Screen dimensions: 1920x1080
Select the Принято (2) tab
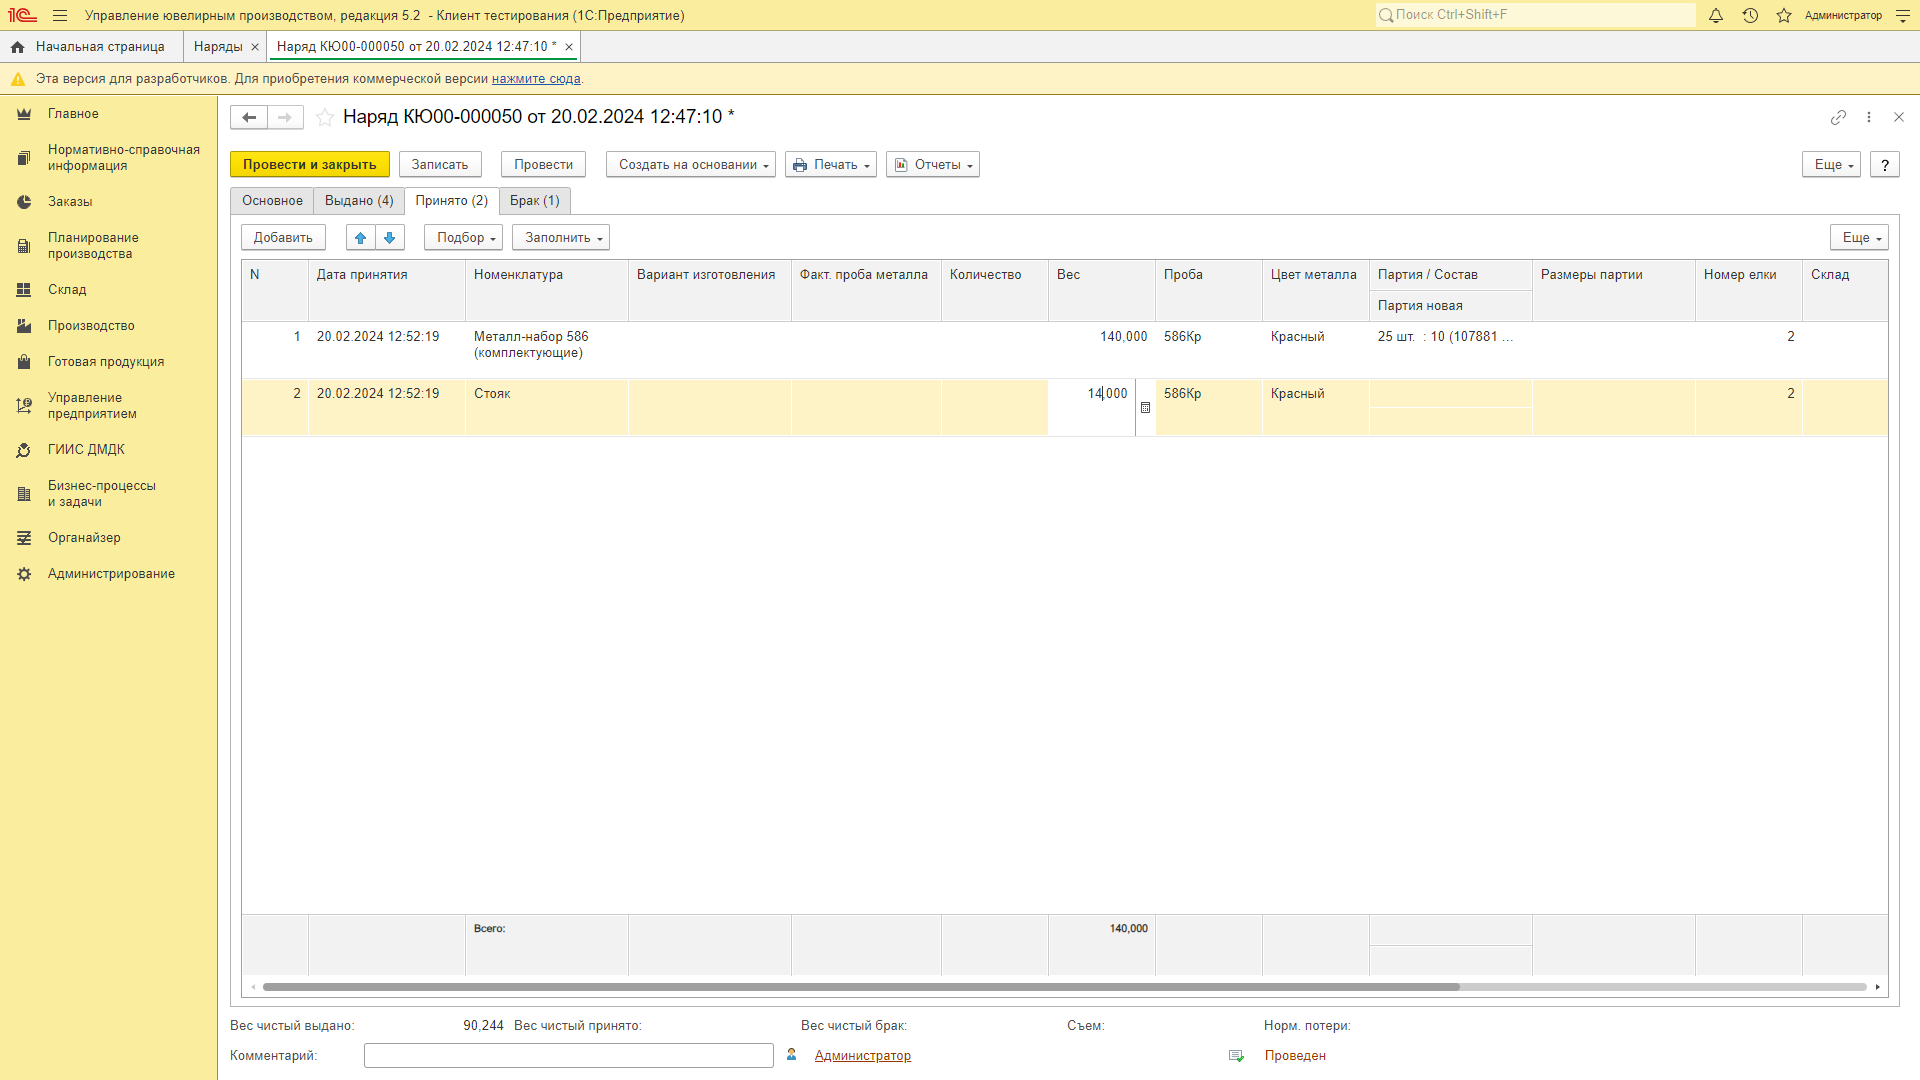(x=452, y=201)
